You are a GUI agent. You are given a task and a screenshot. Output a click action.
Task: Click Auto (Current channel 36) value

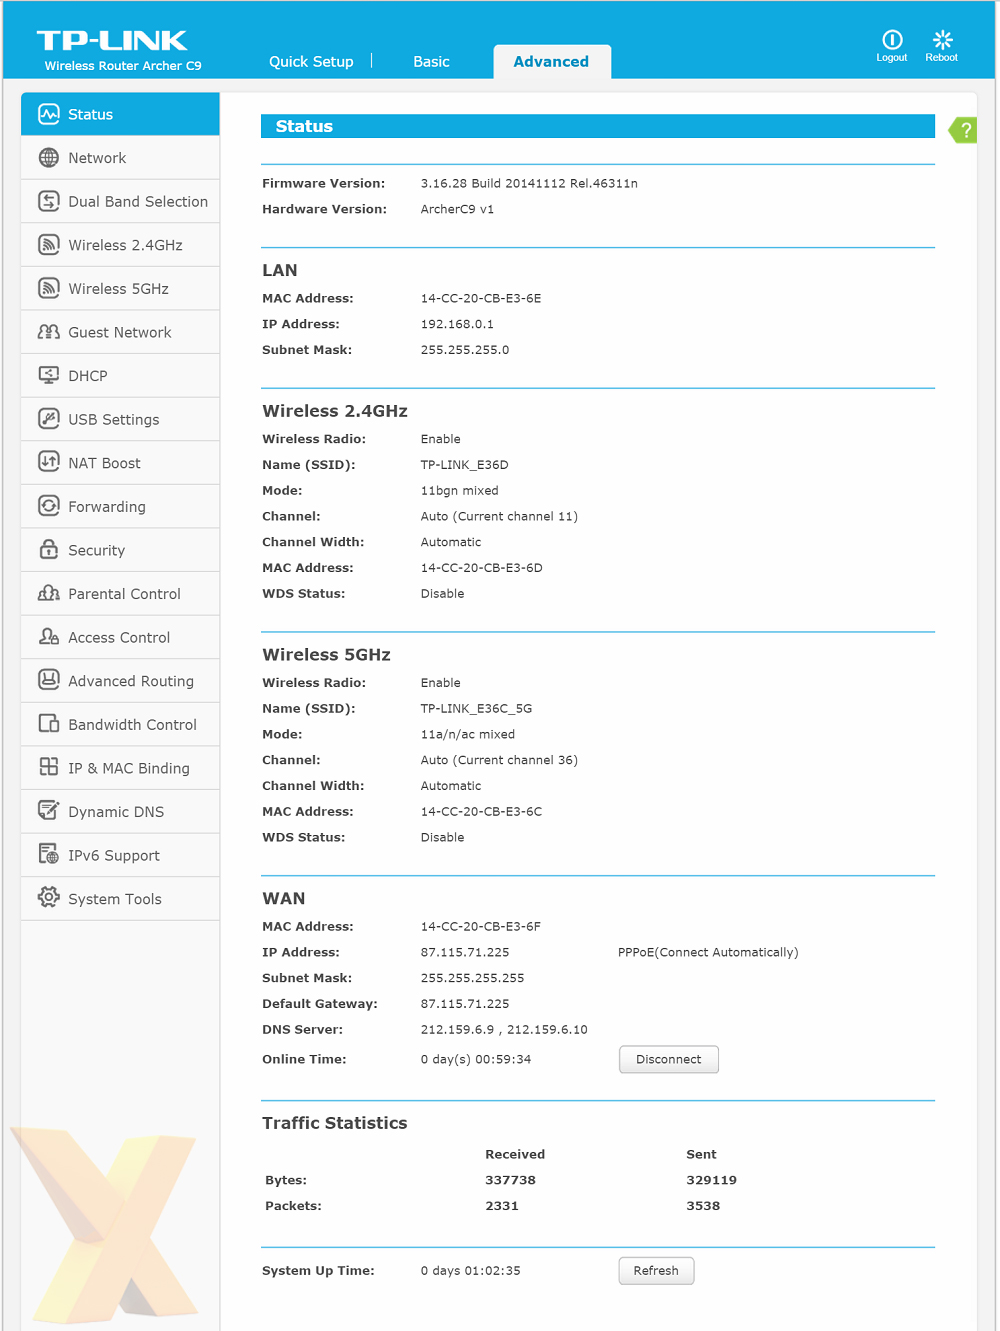pyautogui.click(x=499, y=760)
